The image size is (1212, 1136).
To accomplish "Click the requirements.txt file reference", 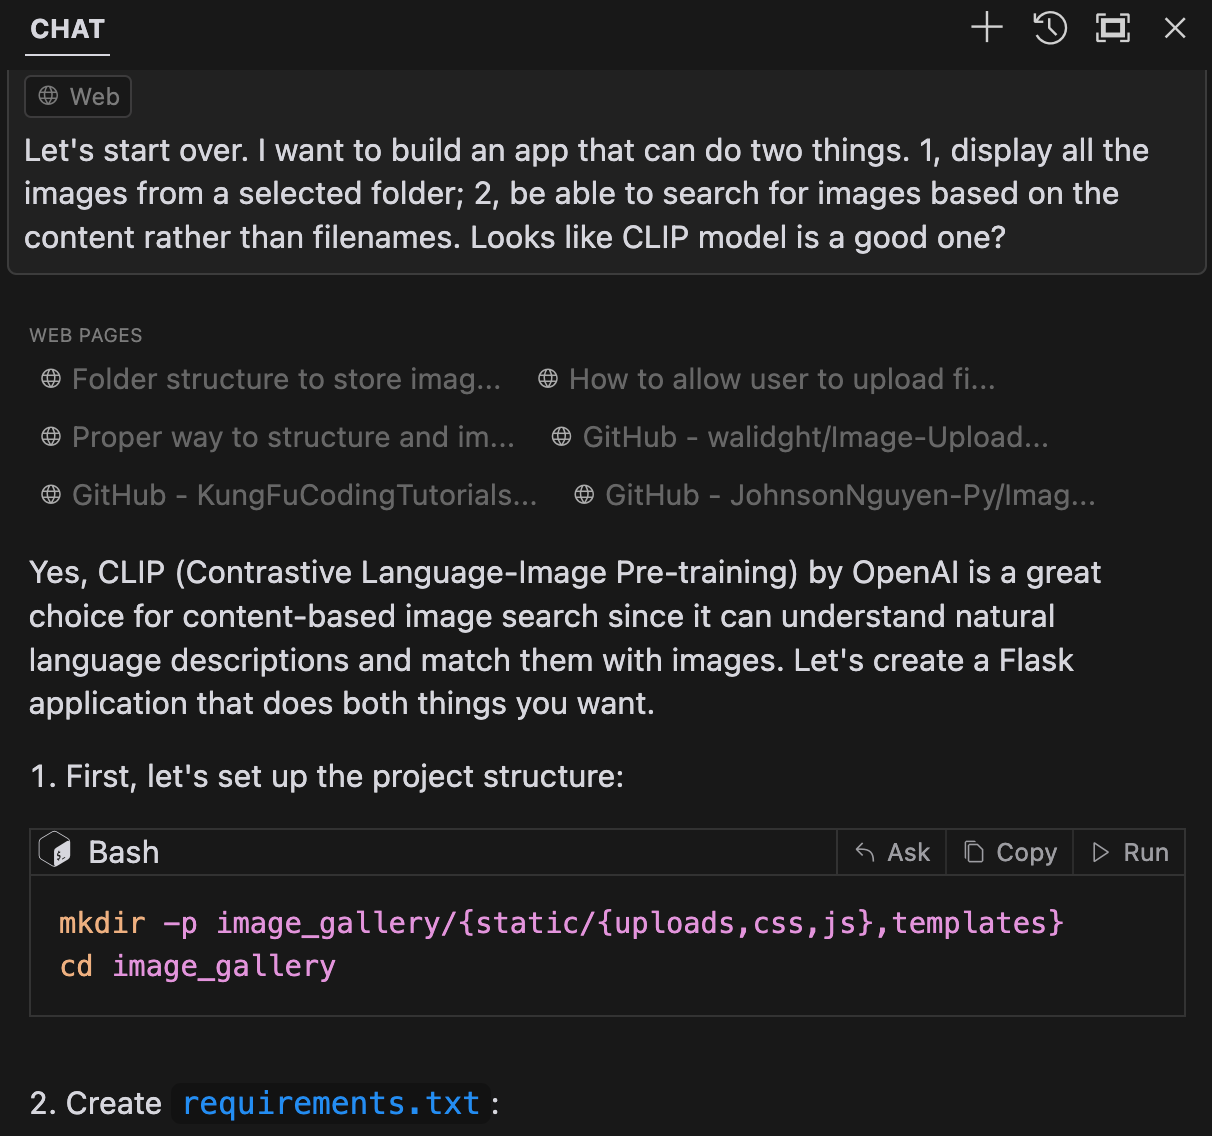I will (331, 1103).
